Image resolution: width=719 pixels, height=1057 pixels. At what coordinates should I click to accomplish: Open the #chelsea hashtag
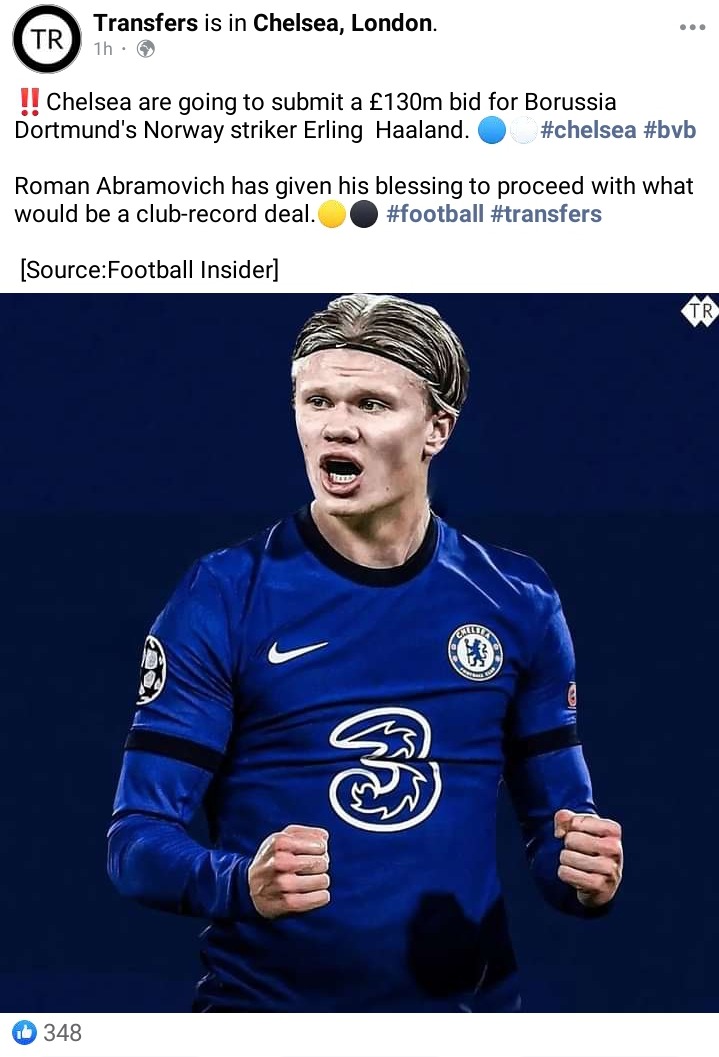(588, 129)
